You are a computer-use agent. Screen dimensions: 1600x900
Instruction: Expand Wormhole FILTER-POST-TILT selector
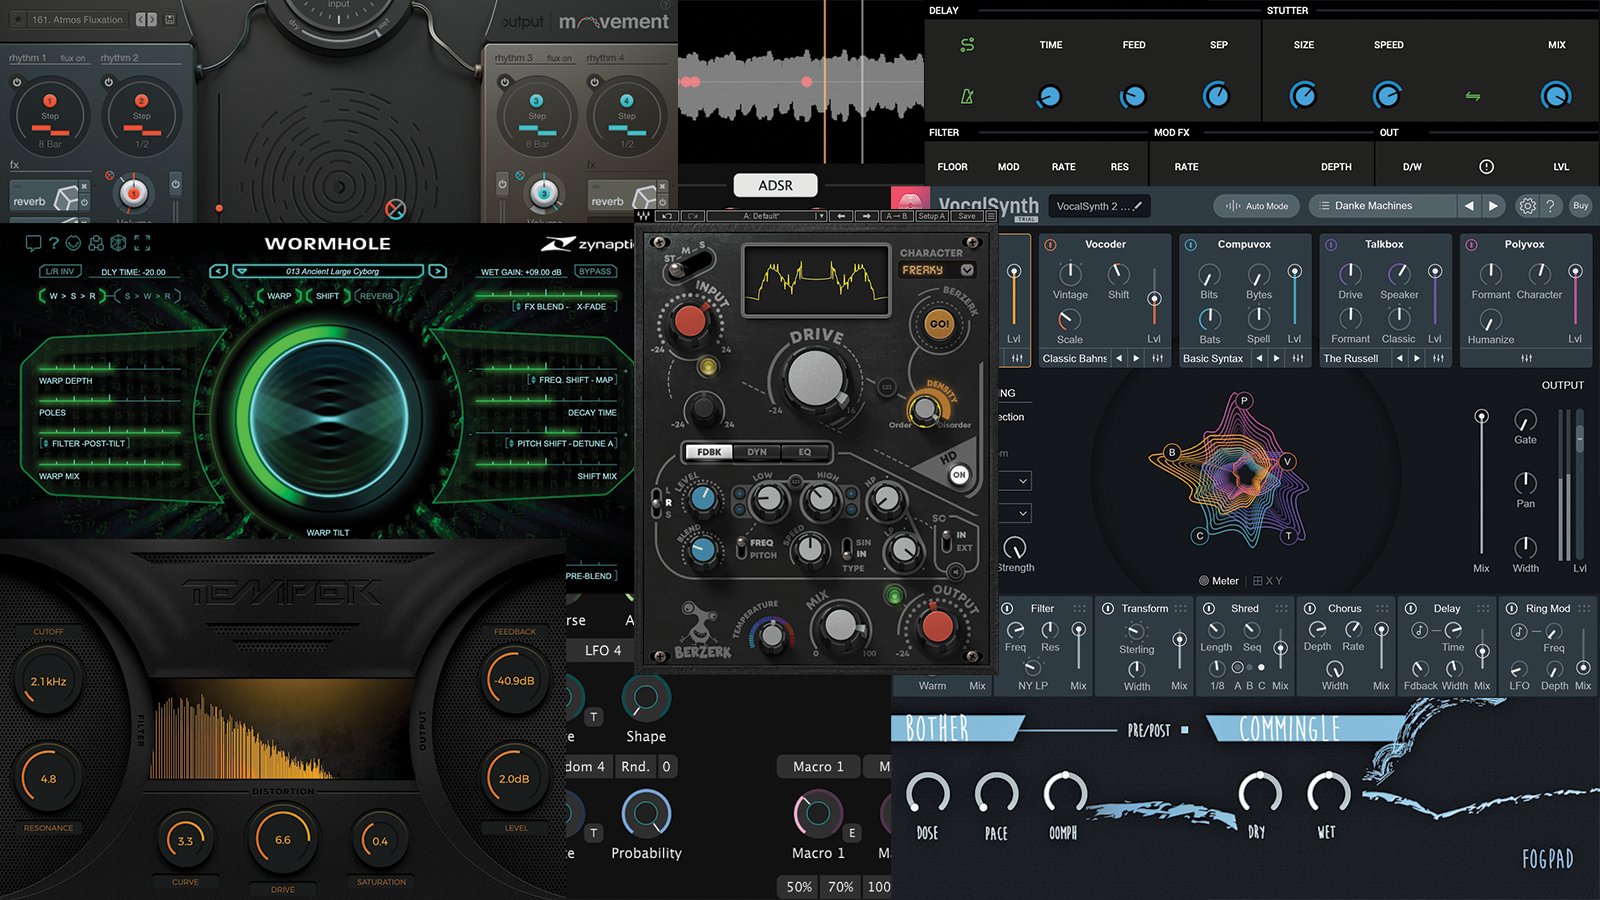pyautogui.click(x=85, y=443)
